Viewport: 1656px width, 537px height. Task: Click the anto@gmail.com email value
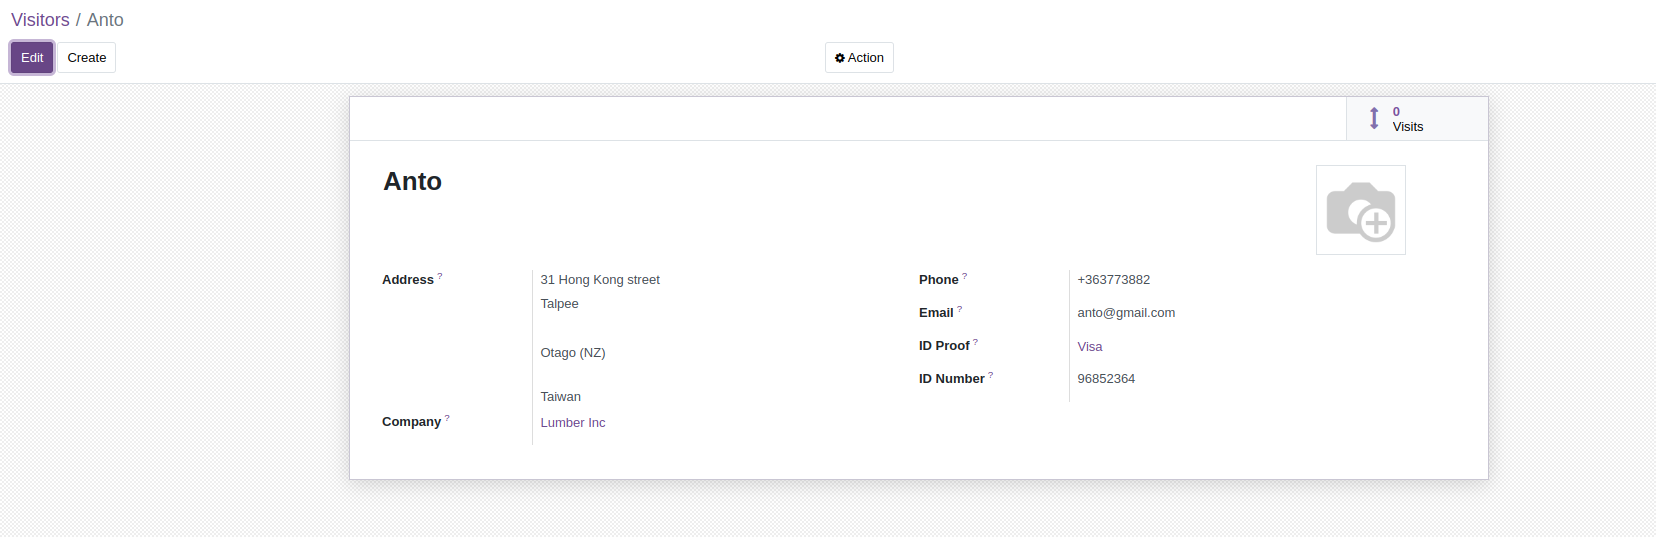[x=1126, y=313]
